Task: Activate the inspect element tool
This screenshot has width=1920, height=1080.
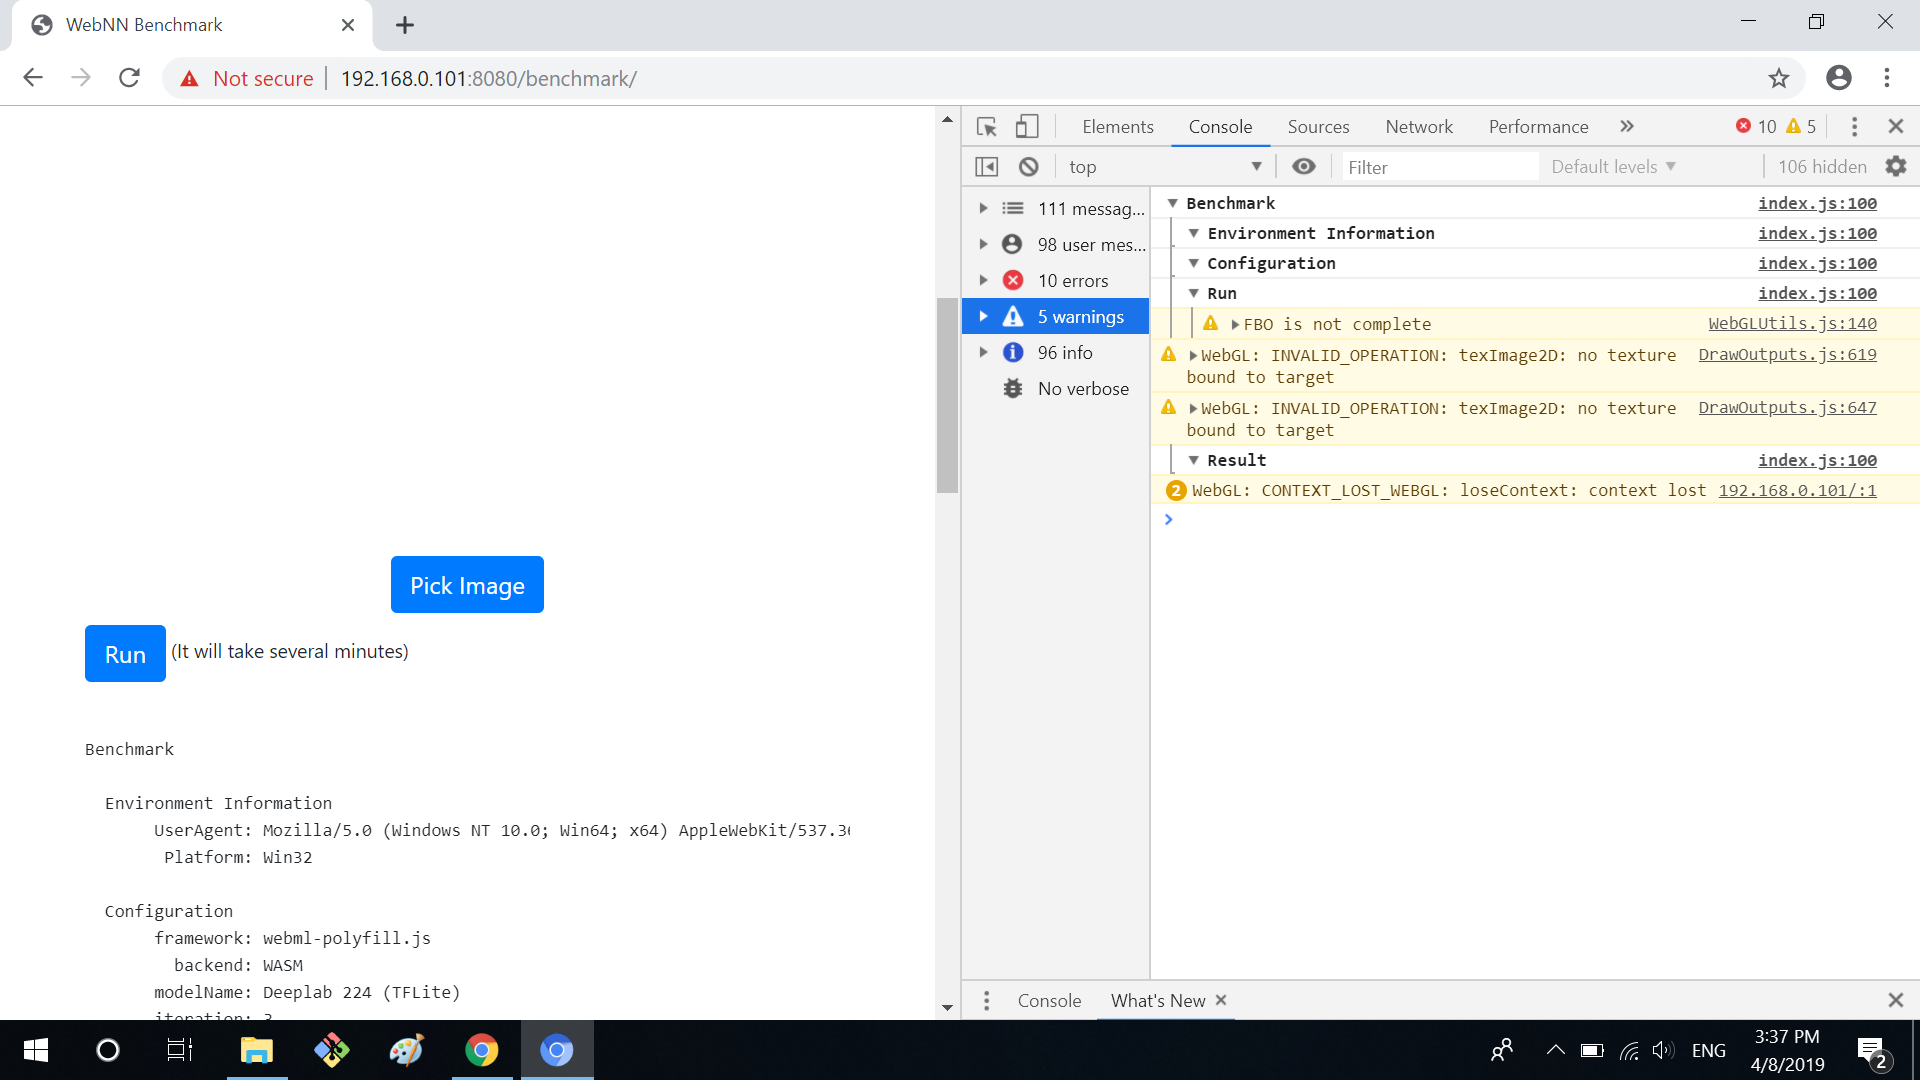Action: [986, 126]
